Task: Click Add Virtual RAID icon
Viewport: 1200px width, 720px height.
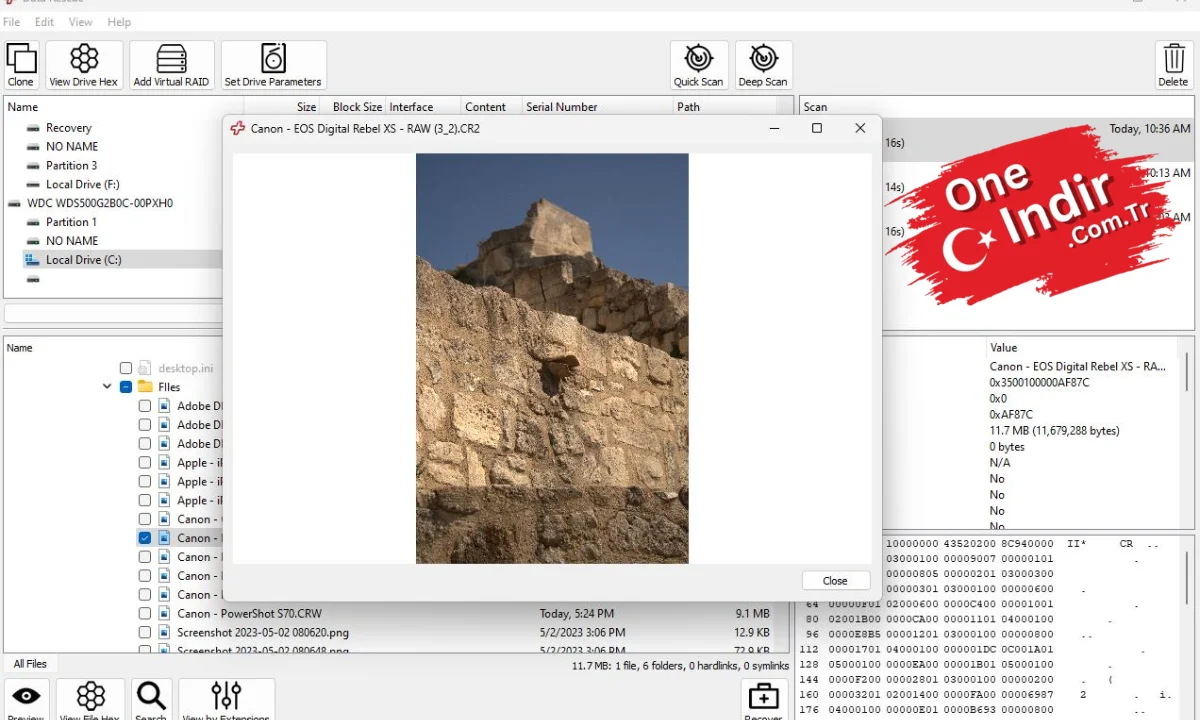Action: (171, 65)
